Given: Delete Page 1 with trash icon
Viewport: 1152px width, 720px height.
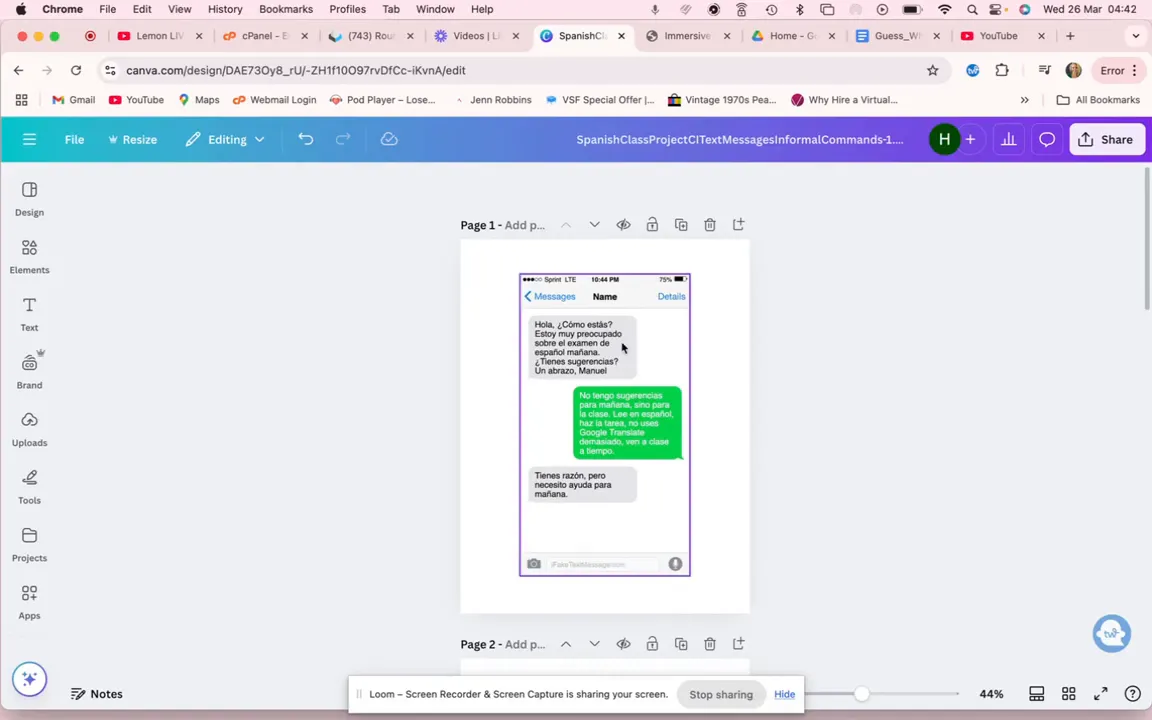Looking at the screenshot, I should (x=710, y=225).
